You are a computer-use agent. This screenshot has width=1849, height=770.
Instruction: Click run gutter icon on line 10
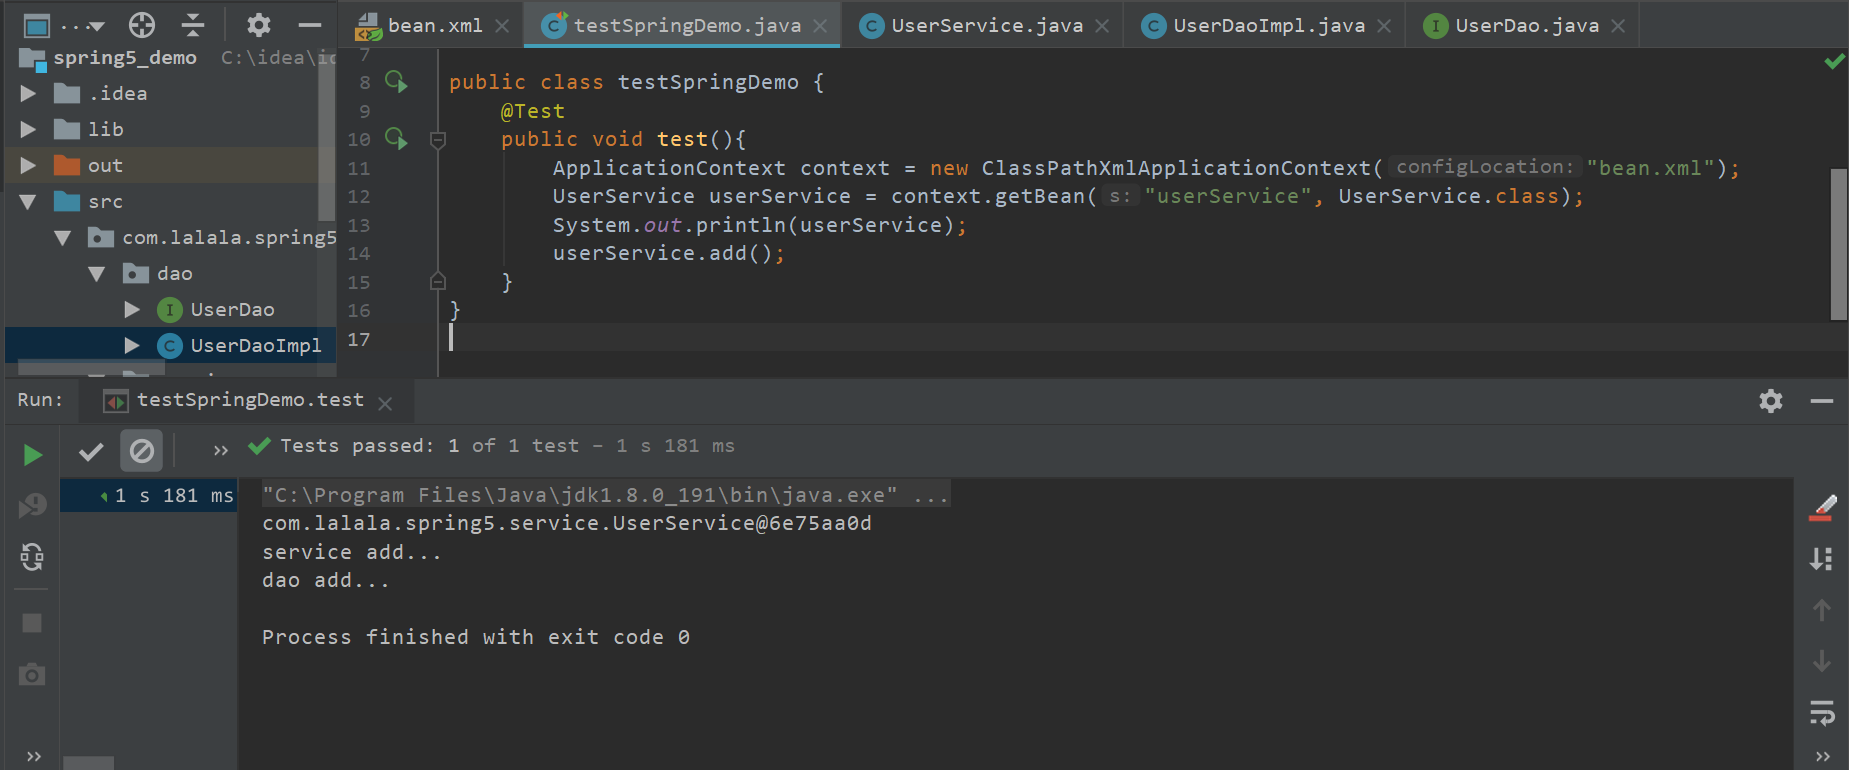pos(397,139)
